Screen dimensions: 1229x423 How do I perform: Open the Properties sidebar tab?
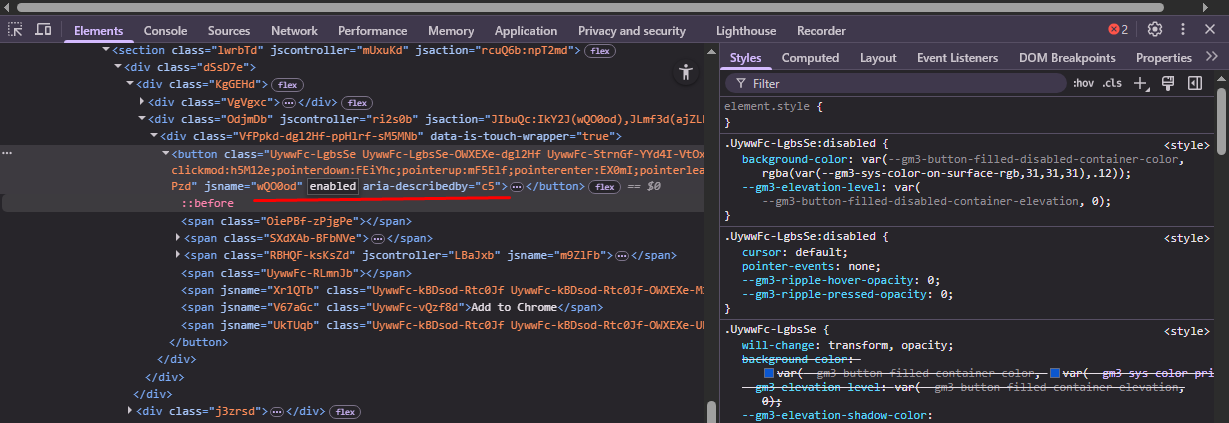pyautogui.click(x=1164, y=58)
